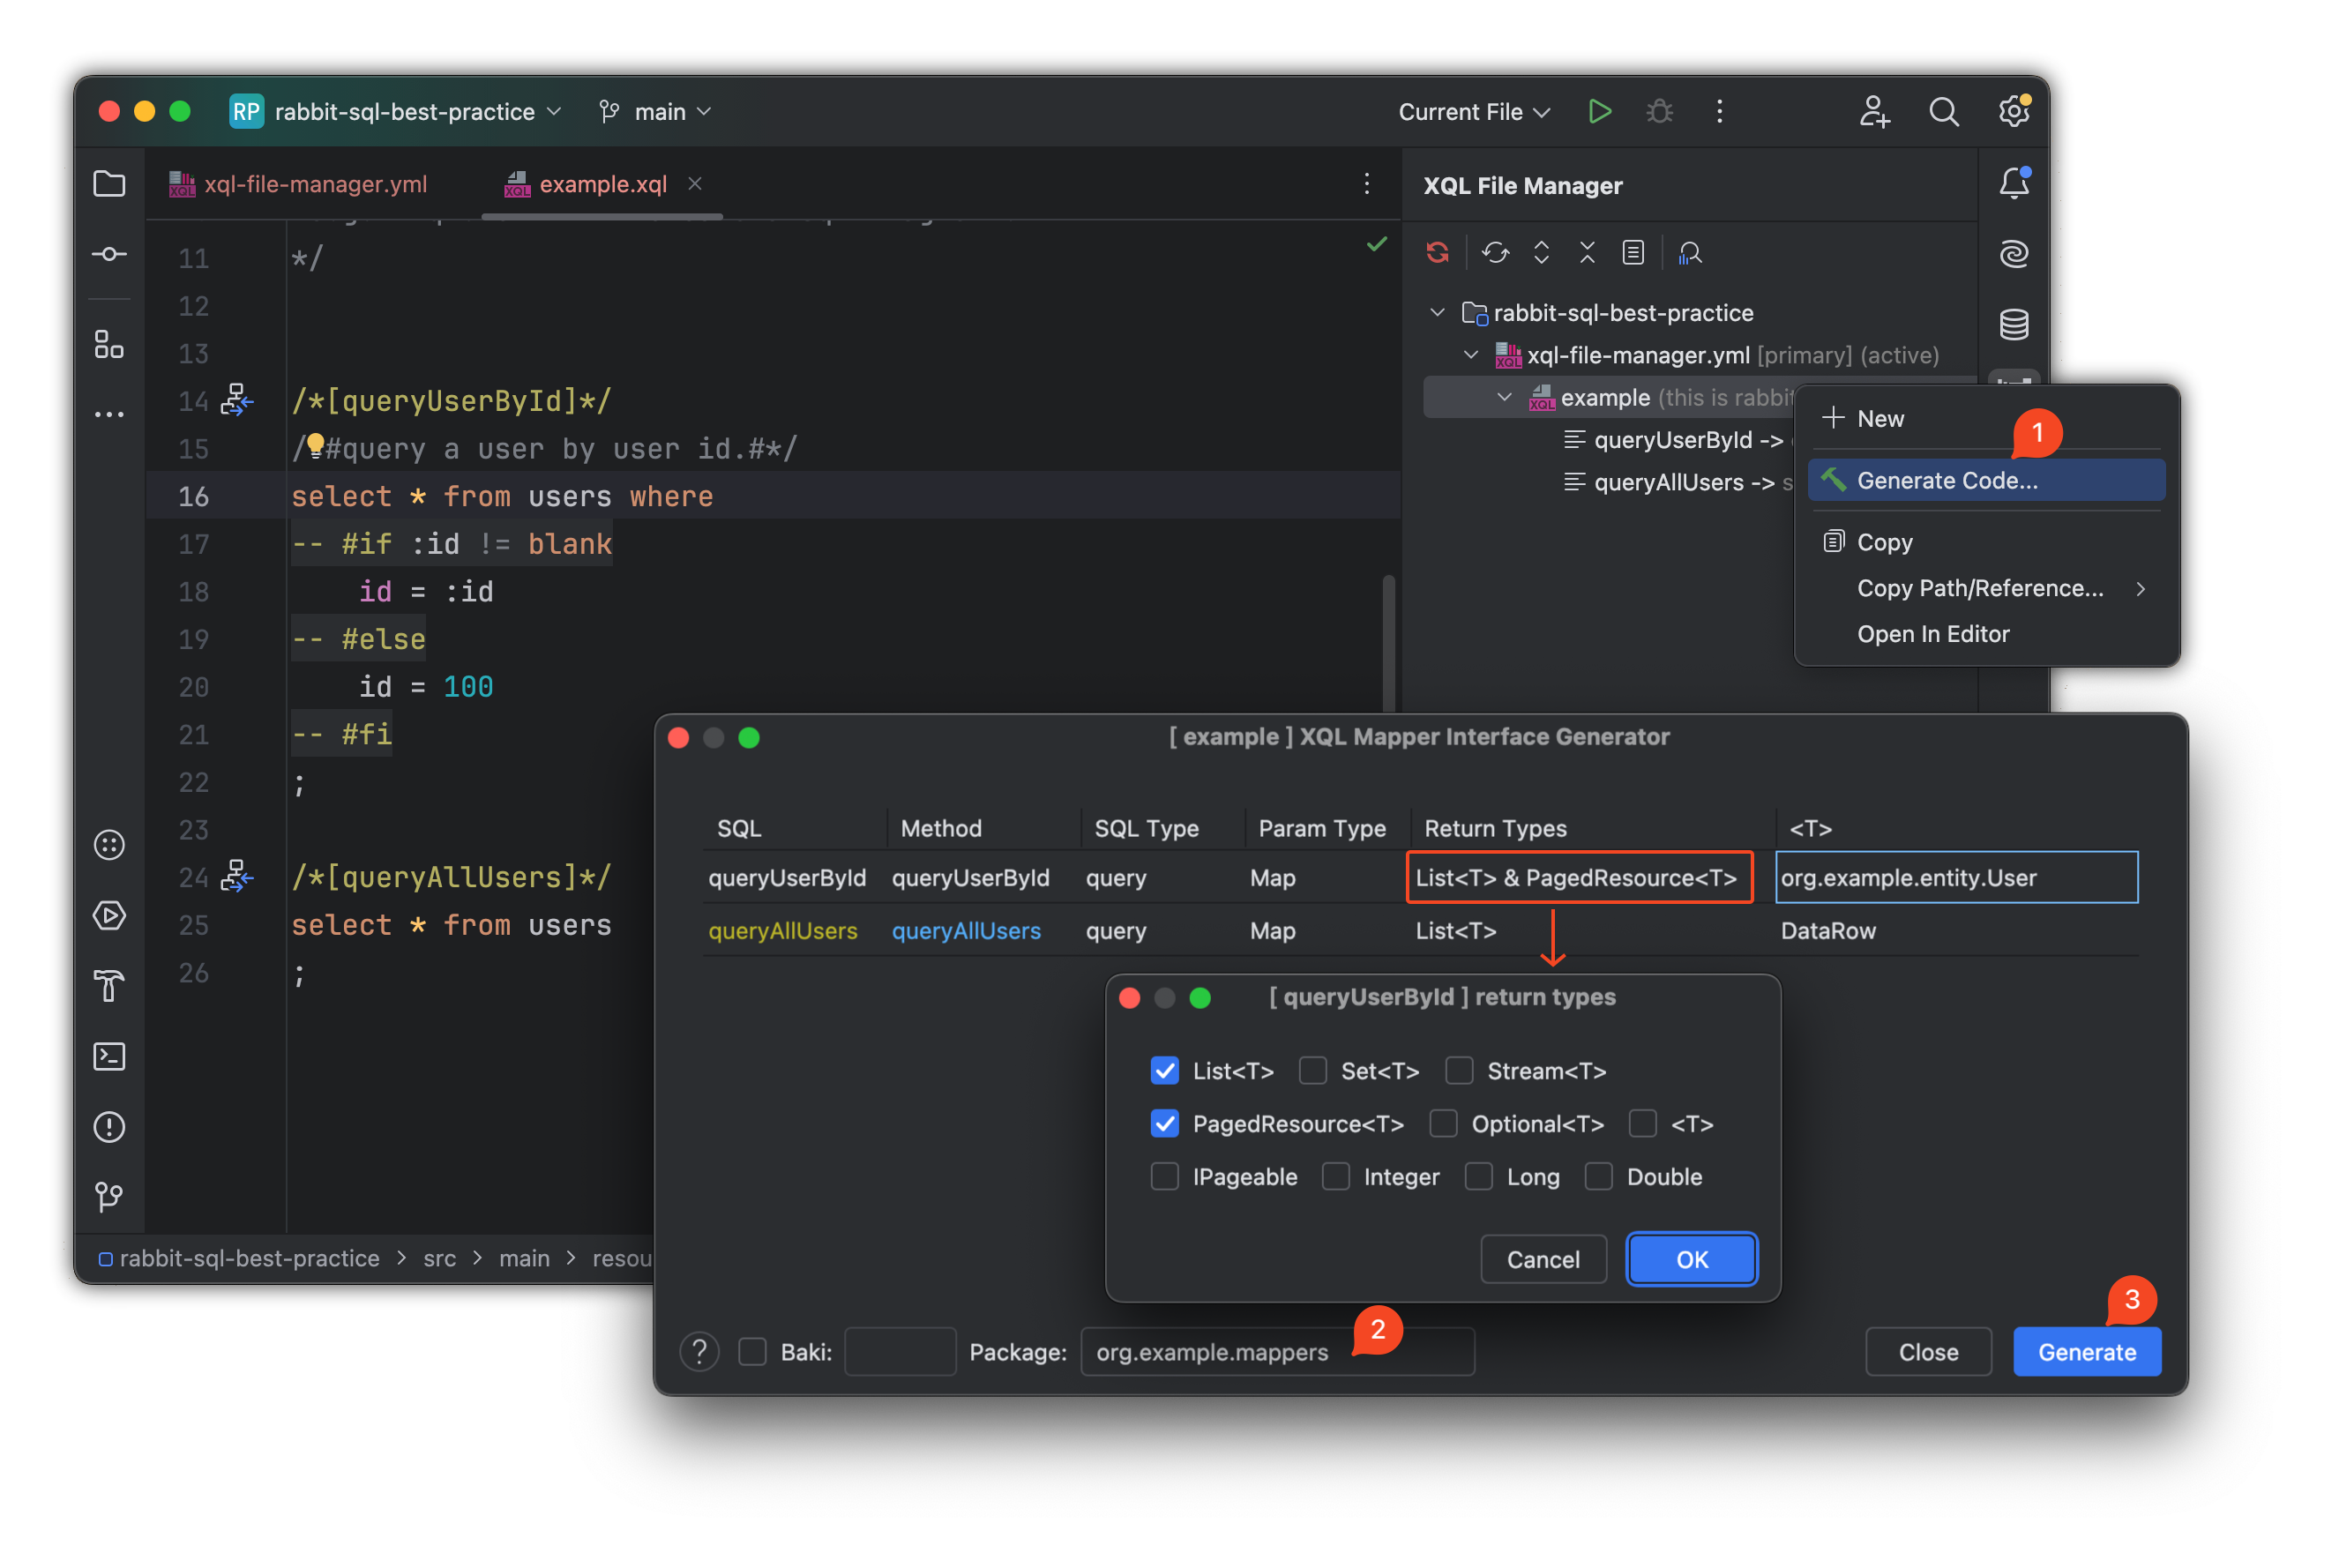Confirm with OK in return types dialog
The width and height of the screenshot is (2339, 1568).
coord(1691,1259)
